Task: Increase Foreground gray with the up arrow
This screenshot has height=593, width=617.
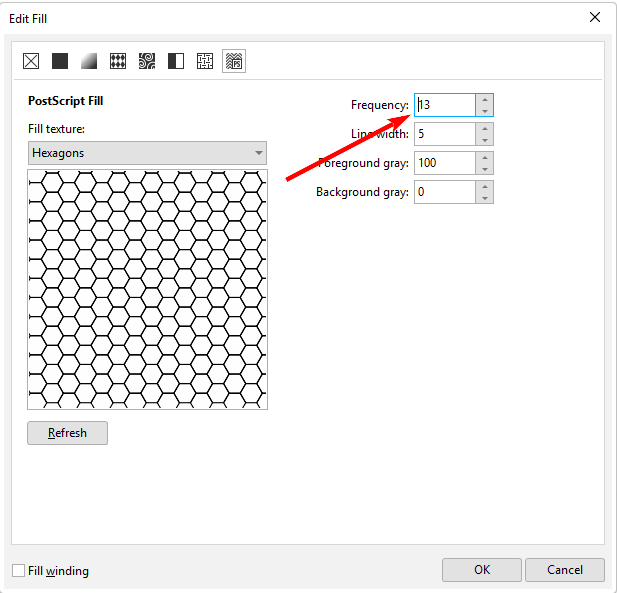Action: 485,158
